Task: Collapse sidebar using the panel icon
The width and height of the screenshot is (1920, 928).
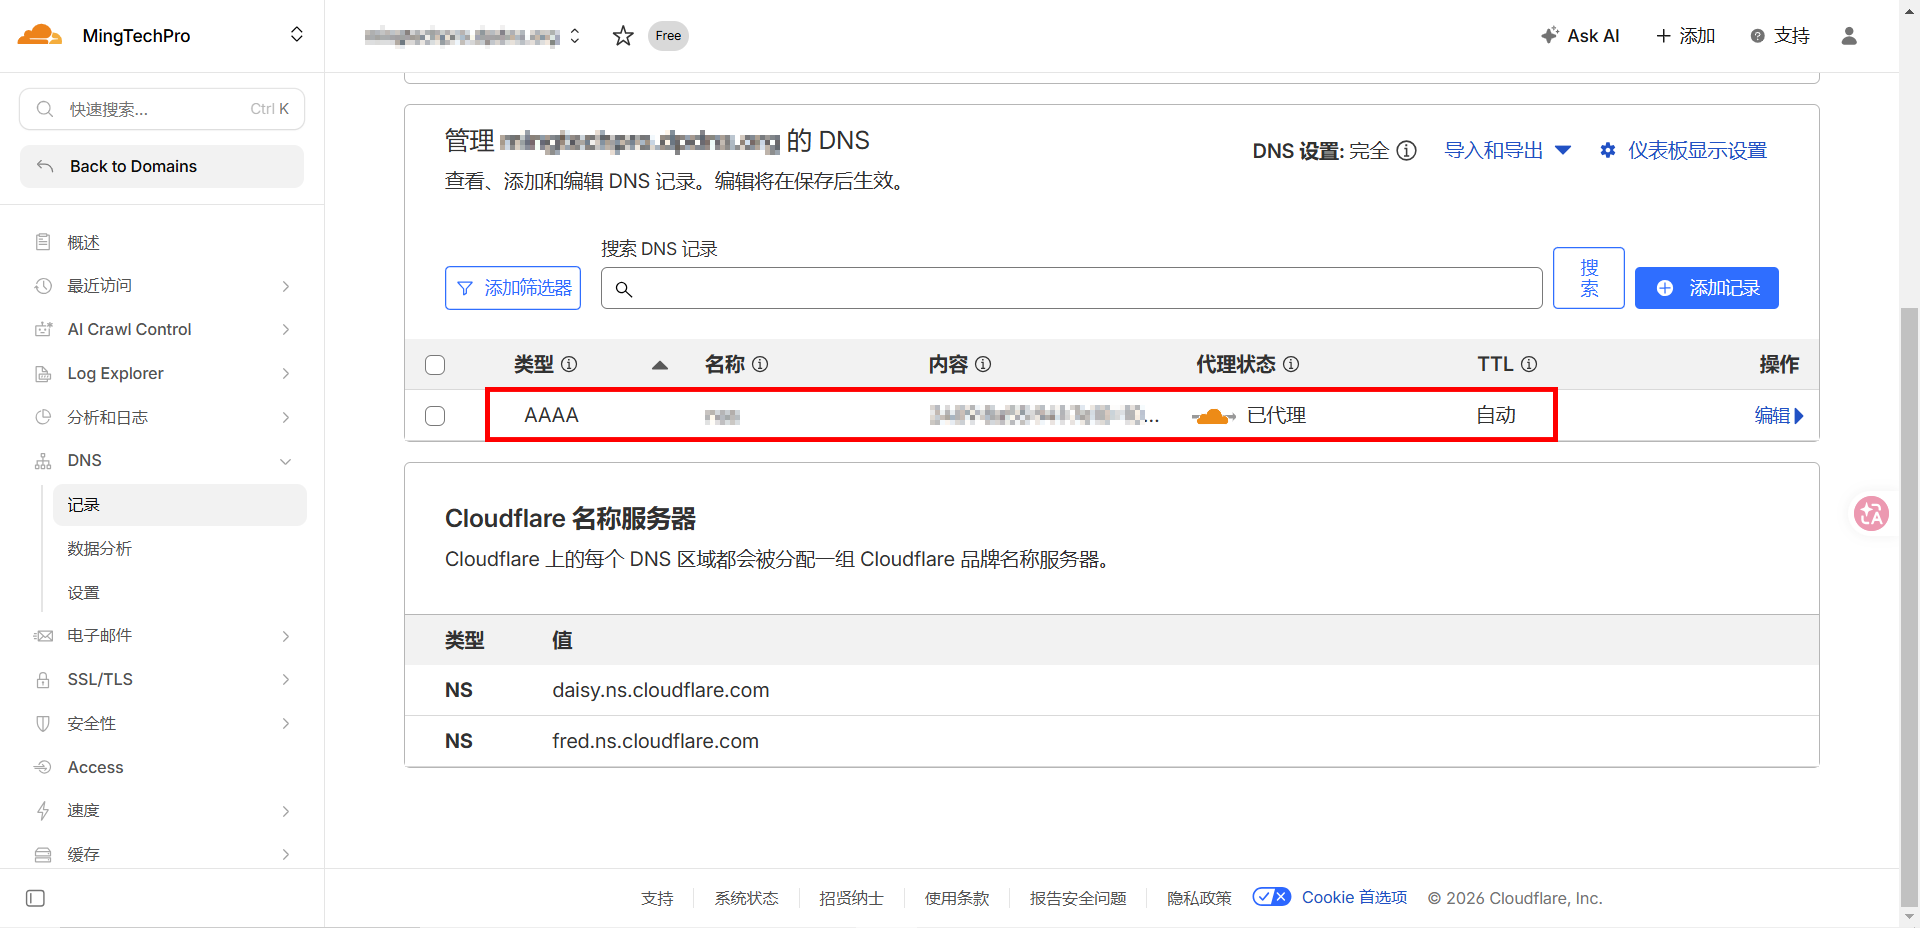Action: click(x=35, y=898)
